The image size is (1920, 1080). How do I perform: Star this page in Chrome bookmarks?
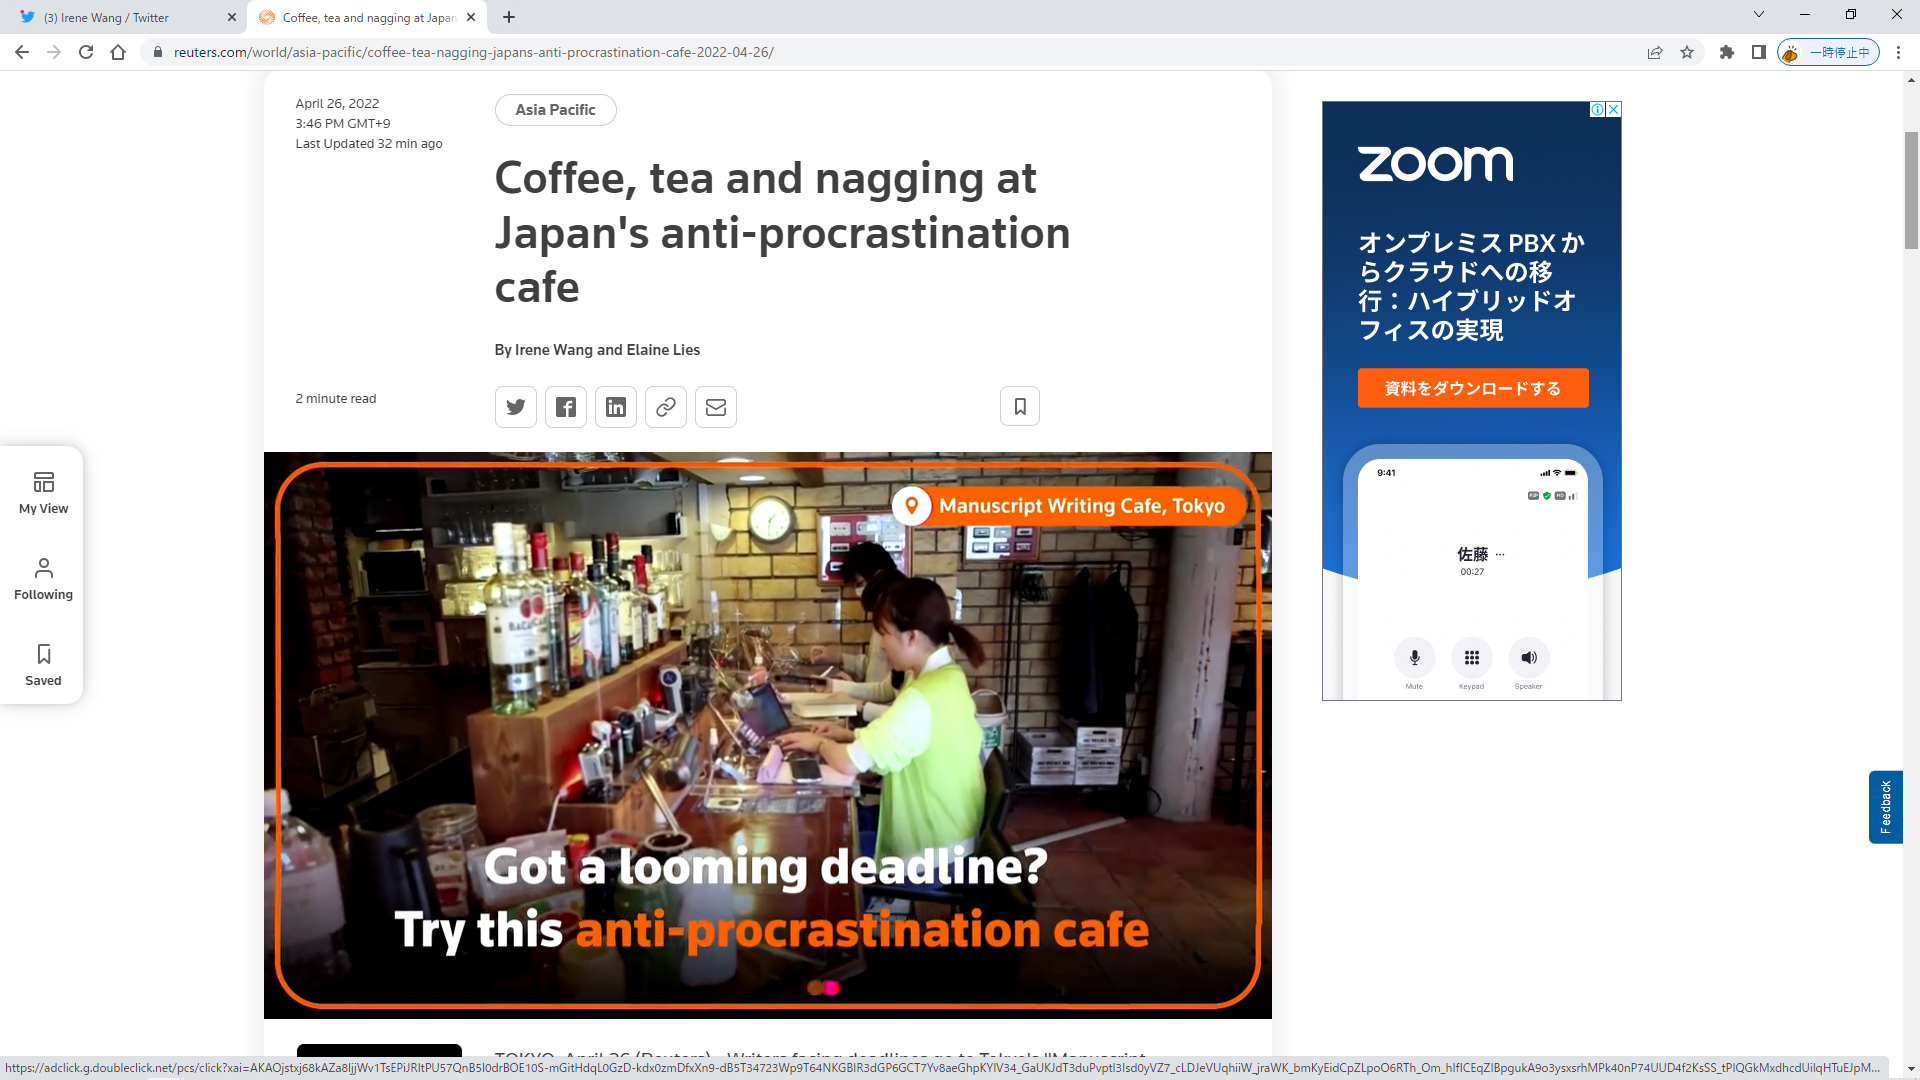click(1687, 52)
